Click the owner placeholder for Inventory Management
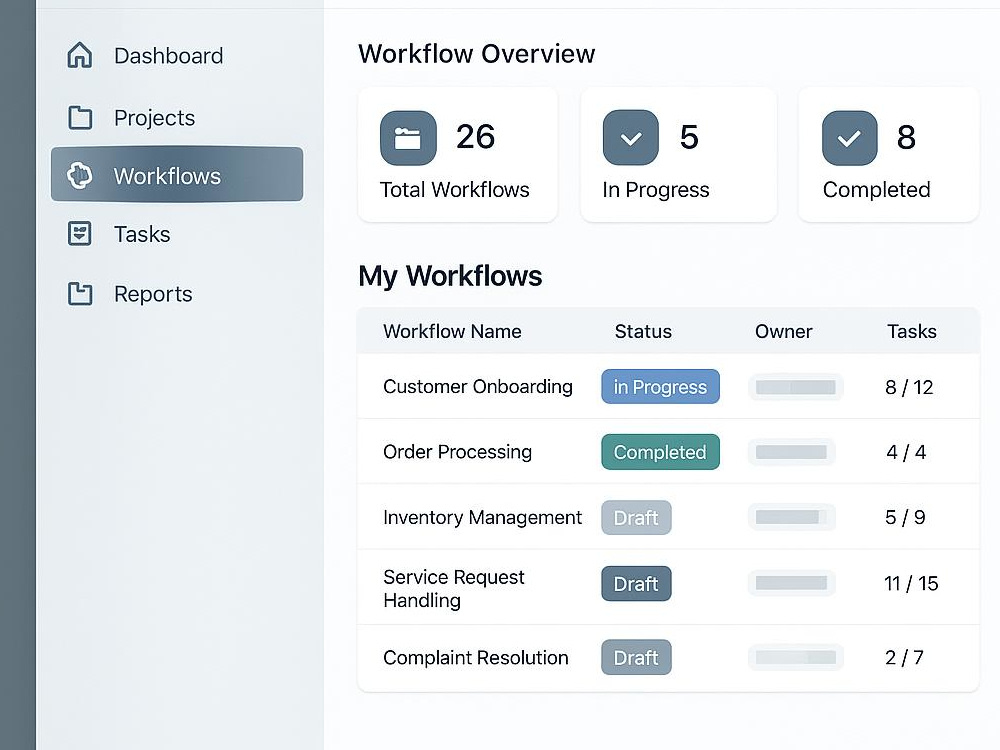The width and height of the screenshot is (1000, 750). tap(791, 517)
